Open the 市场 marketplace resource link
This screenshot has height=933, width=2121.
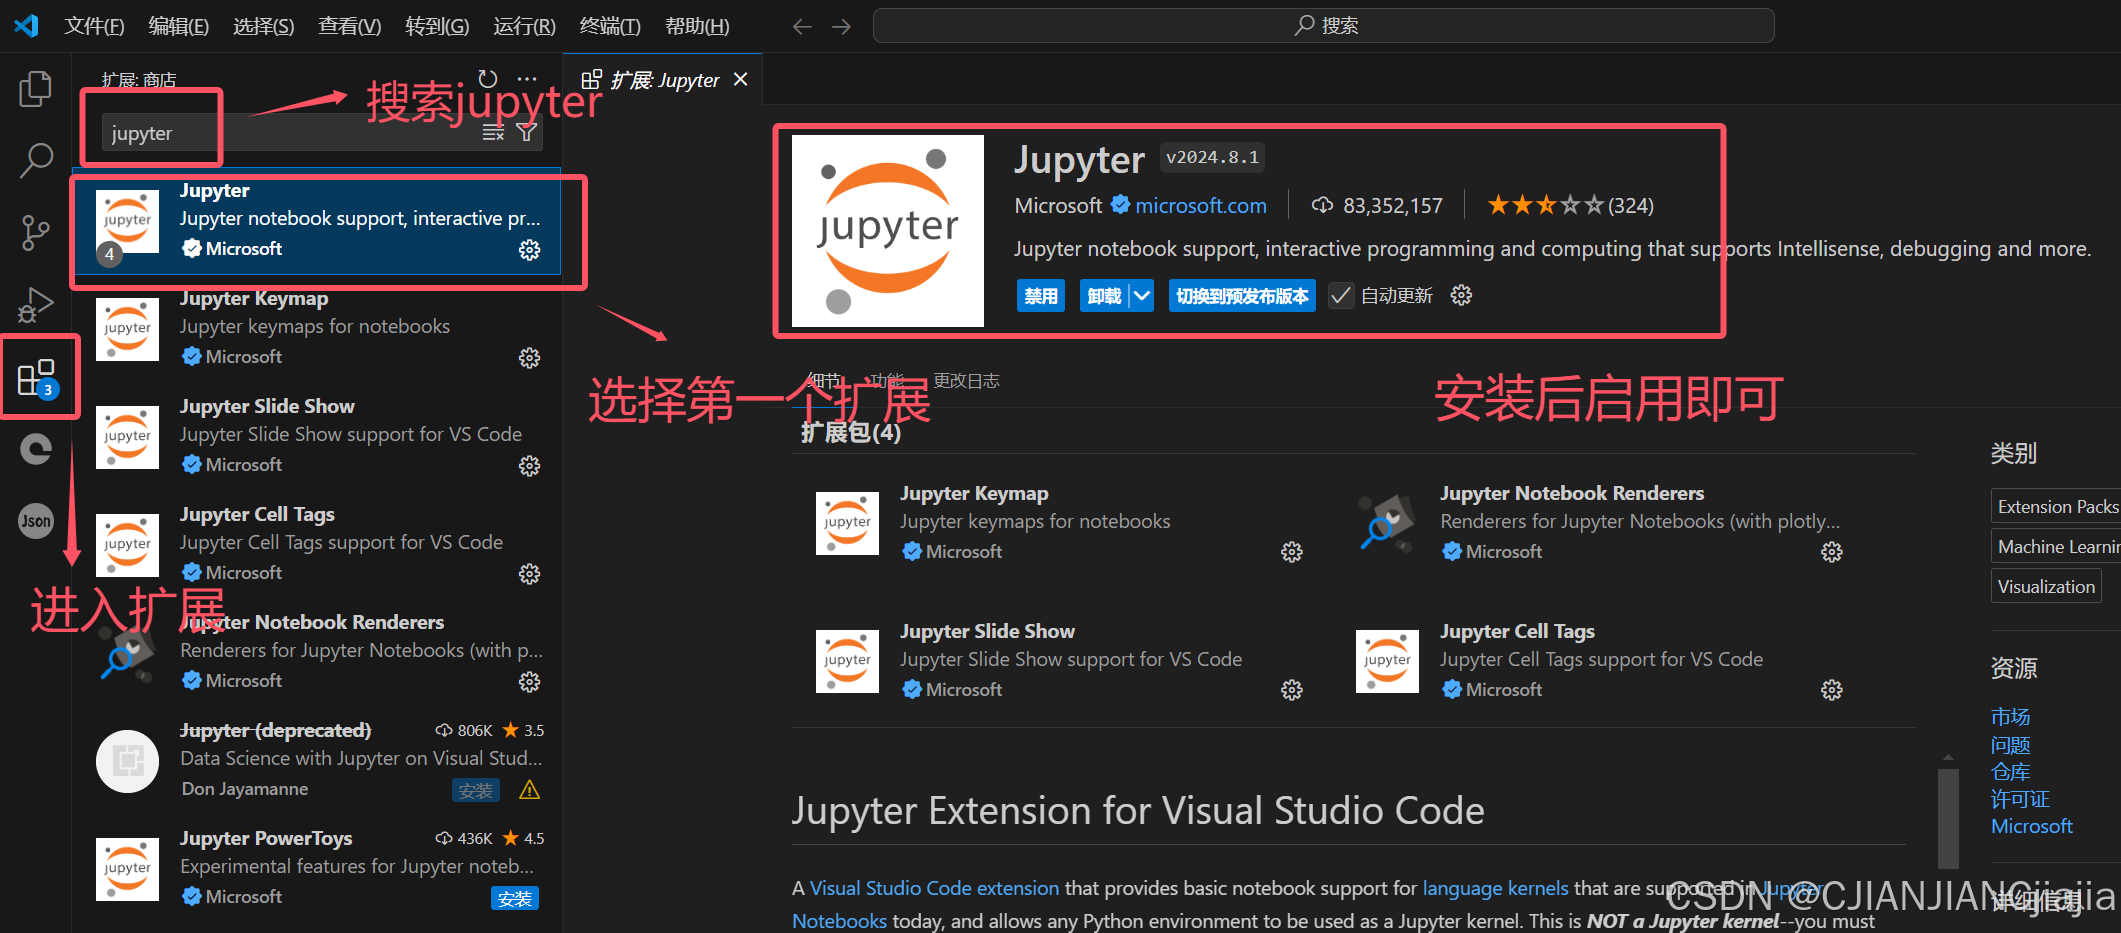(x=2010, y=717)
